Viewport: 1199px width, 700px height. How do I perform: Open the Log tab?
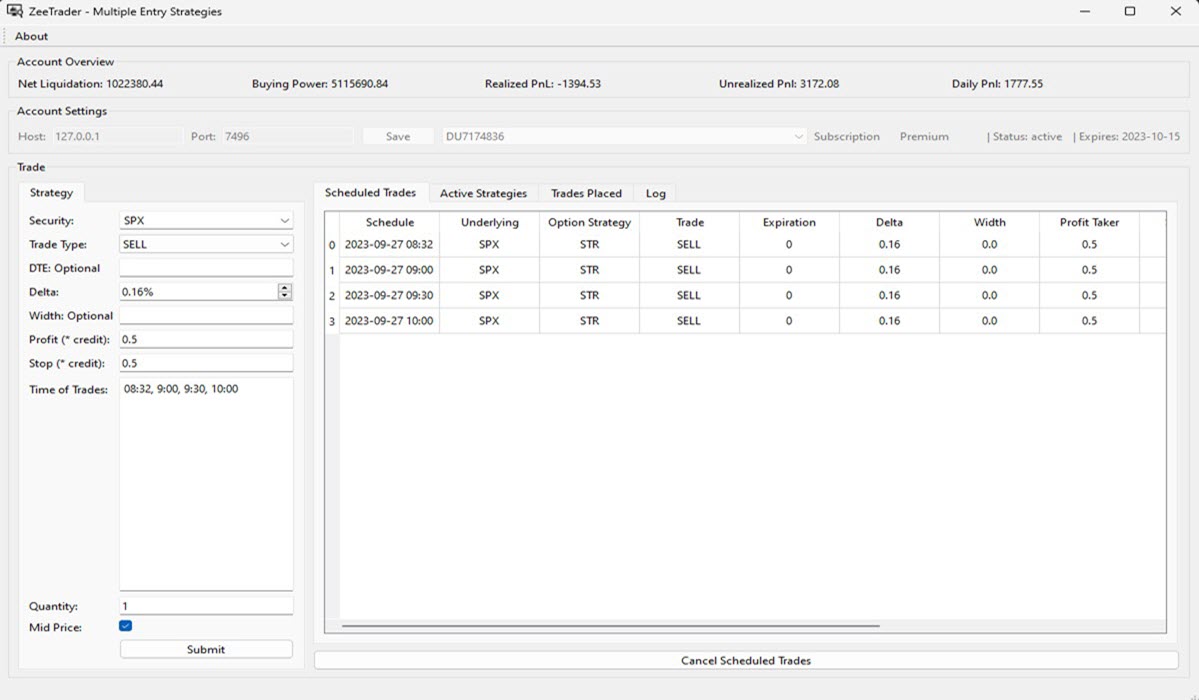tap(655, 193)
